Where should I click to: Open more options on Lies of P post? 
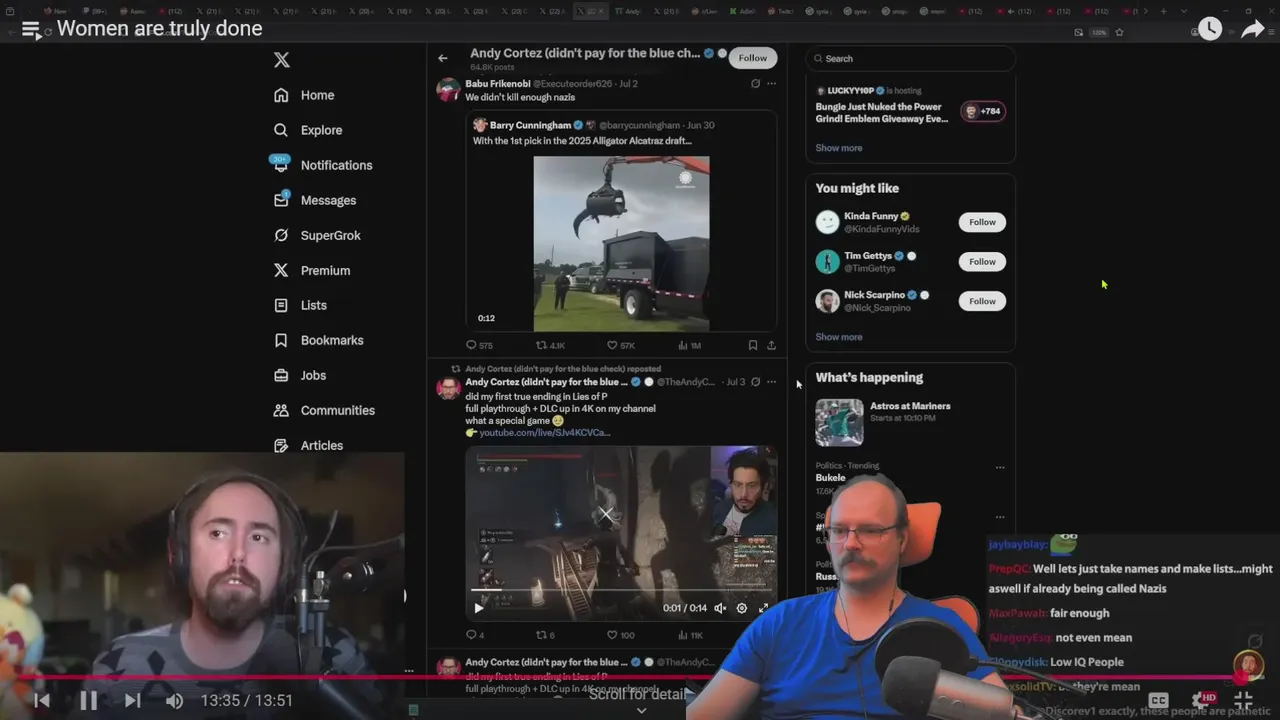(x=771, y=382)
